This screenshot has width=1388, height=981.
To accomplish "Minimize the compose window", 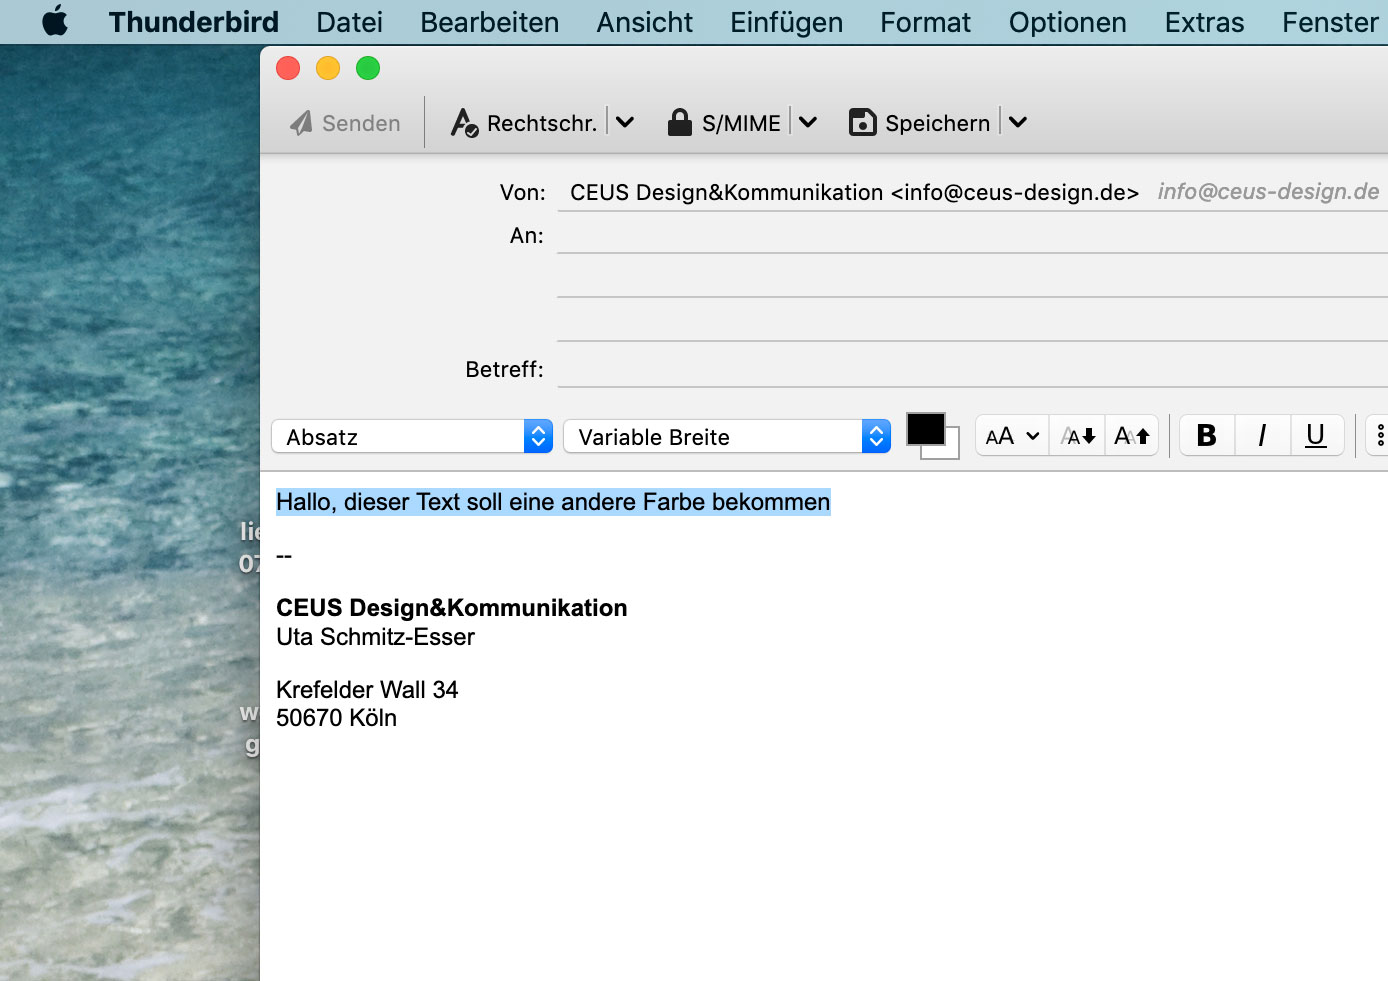I will 328,68.
